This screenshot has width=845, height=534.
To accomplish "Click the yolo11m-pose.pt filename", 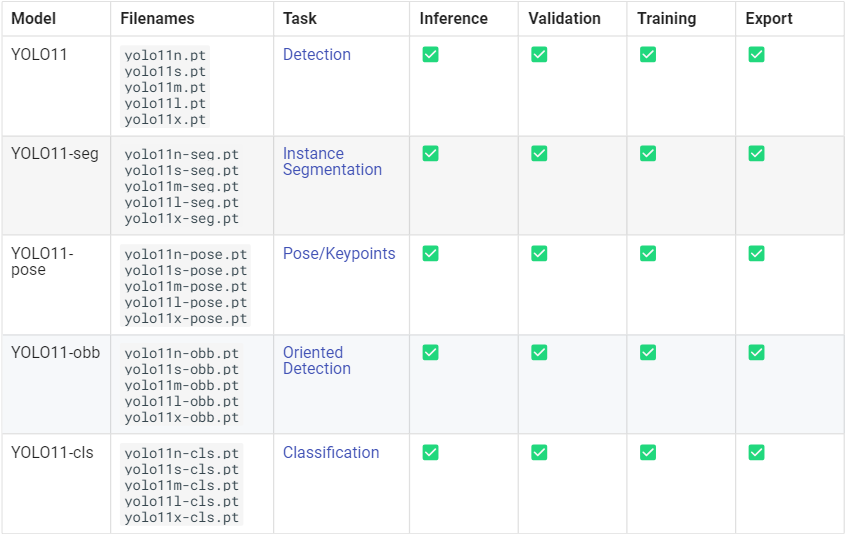I will pyautogui.click(x=185, y=287).
